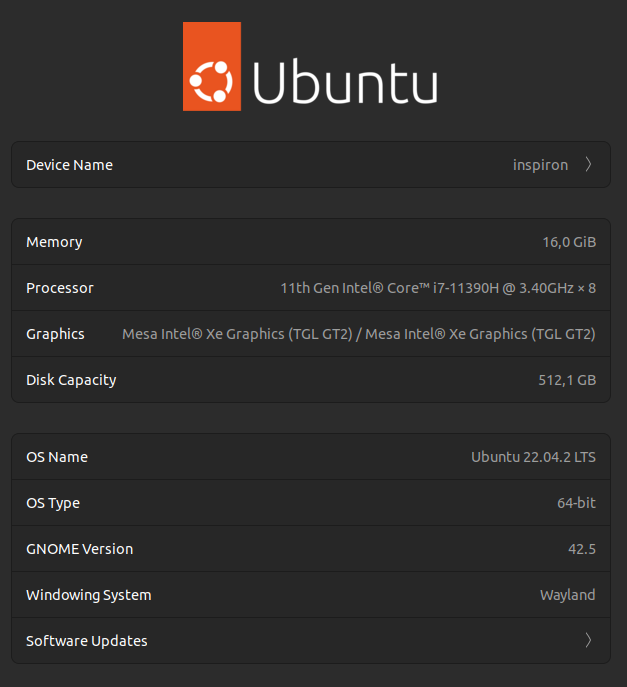The image size is (627, 687).
Task: Select the Disk Capacity label
Action: (x=71, y=380)
